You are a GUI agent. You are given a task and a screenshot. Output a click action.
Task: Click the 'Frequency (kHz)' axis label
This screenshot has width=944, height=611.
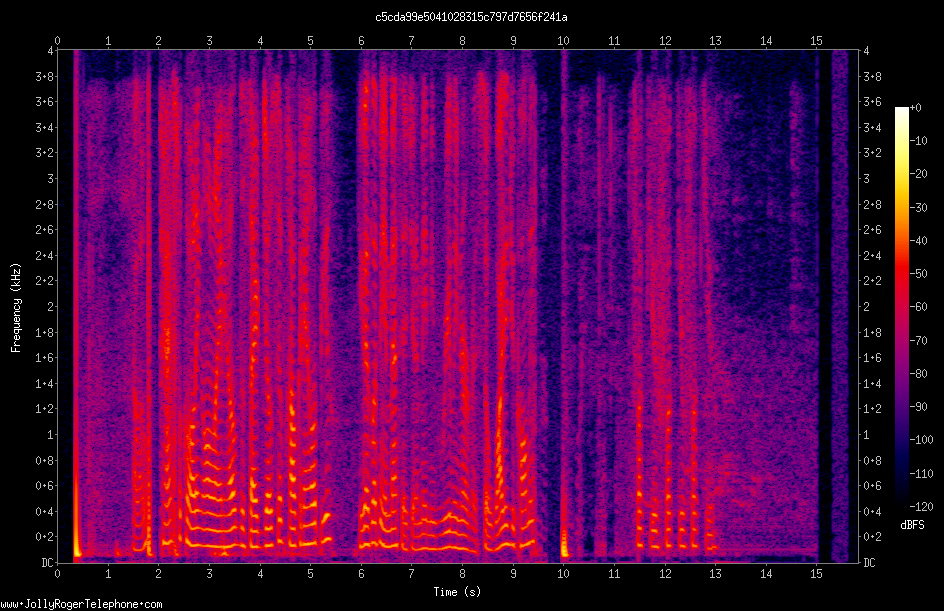16,308
